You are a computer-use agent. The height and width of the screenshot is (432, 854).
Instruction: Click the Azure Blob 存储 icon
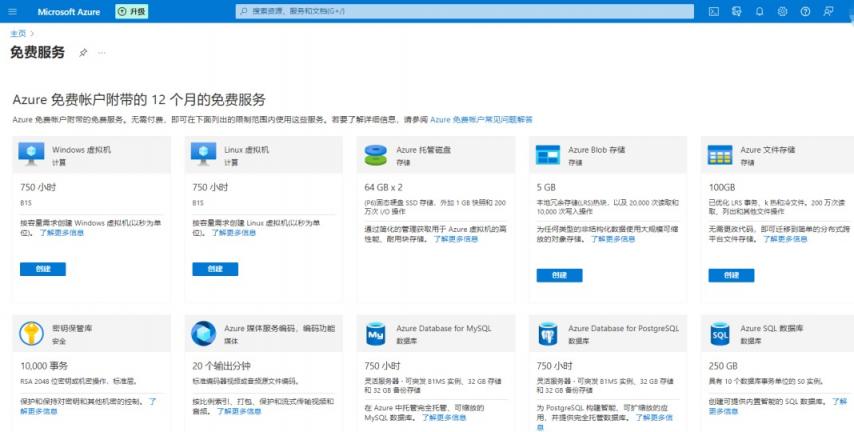pos(547,155)
